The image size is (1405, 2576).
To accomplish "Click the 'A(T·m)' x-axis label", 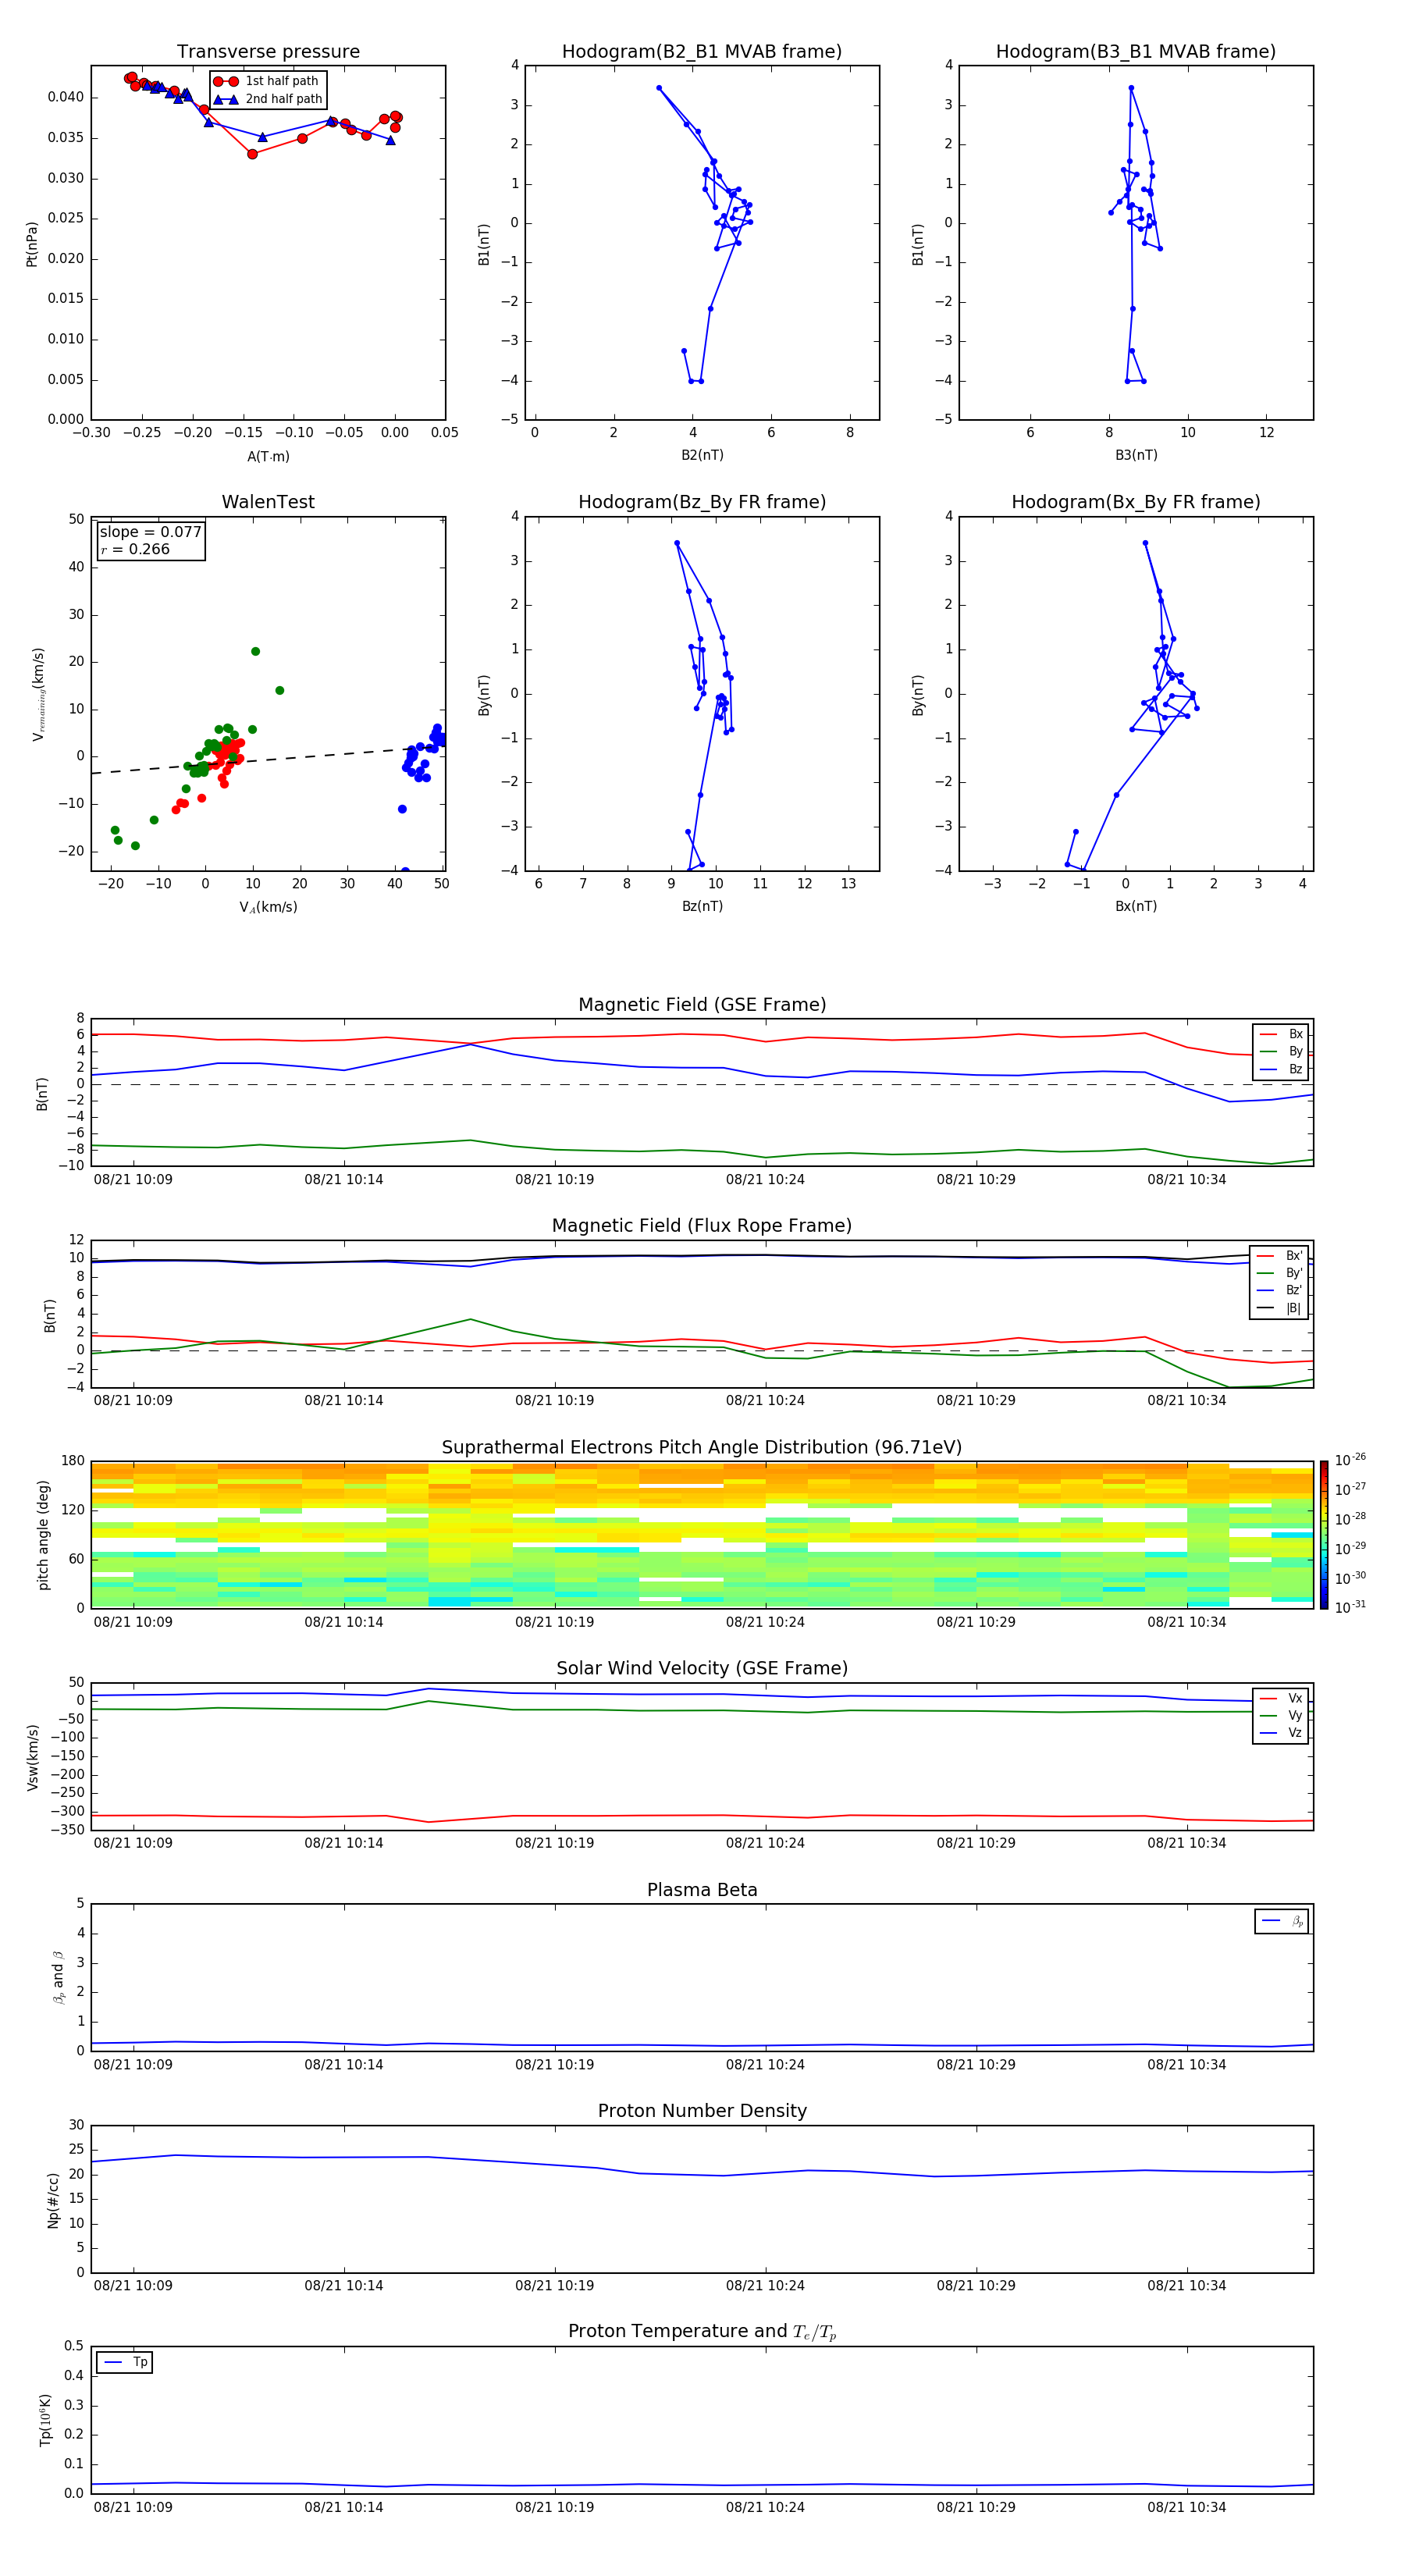I will (x=268, y=456).
